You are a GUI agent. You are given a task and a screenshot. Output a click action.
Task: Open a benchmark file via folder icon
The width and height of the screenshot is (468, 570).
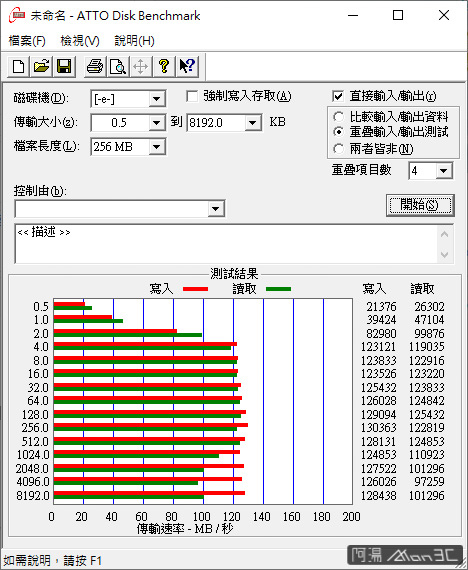[41, 67]
